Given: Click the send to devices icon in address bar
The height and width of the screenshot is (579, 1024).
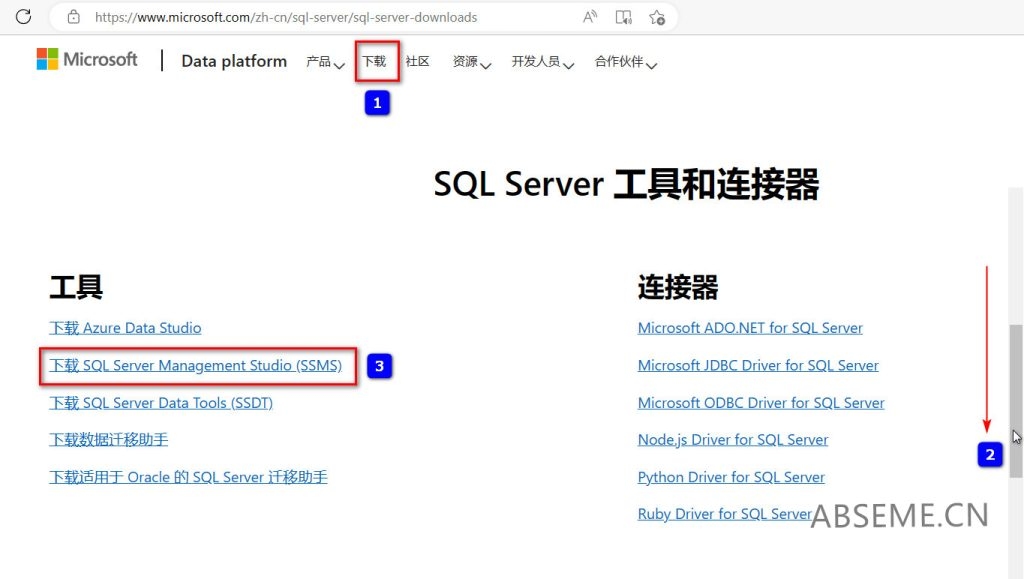Looking at the screenshot, I should [623, 16].
